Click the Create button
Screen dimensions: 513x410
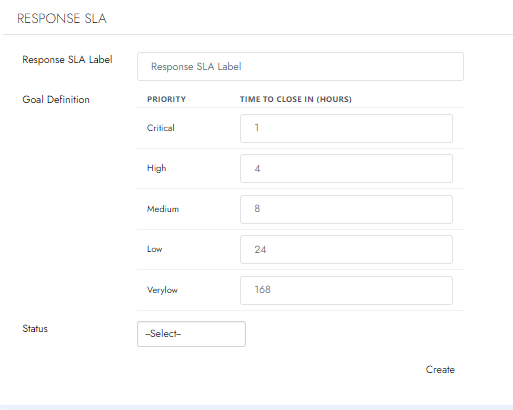pos(440,369)
